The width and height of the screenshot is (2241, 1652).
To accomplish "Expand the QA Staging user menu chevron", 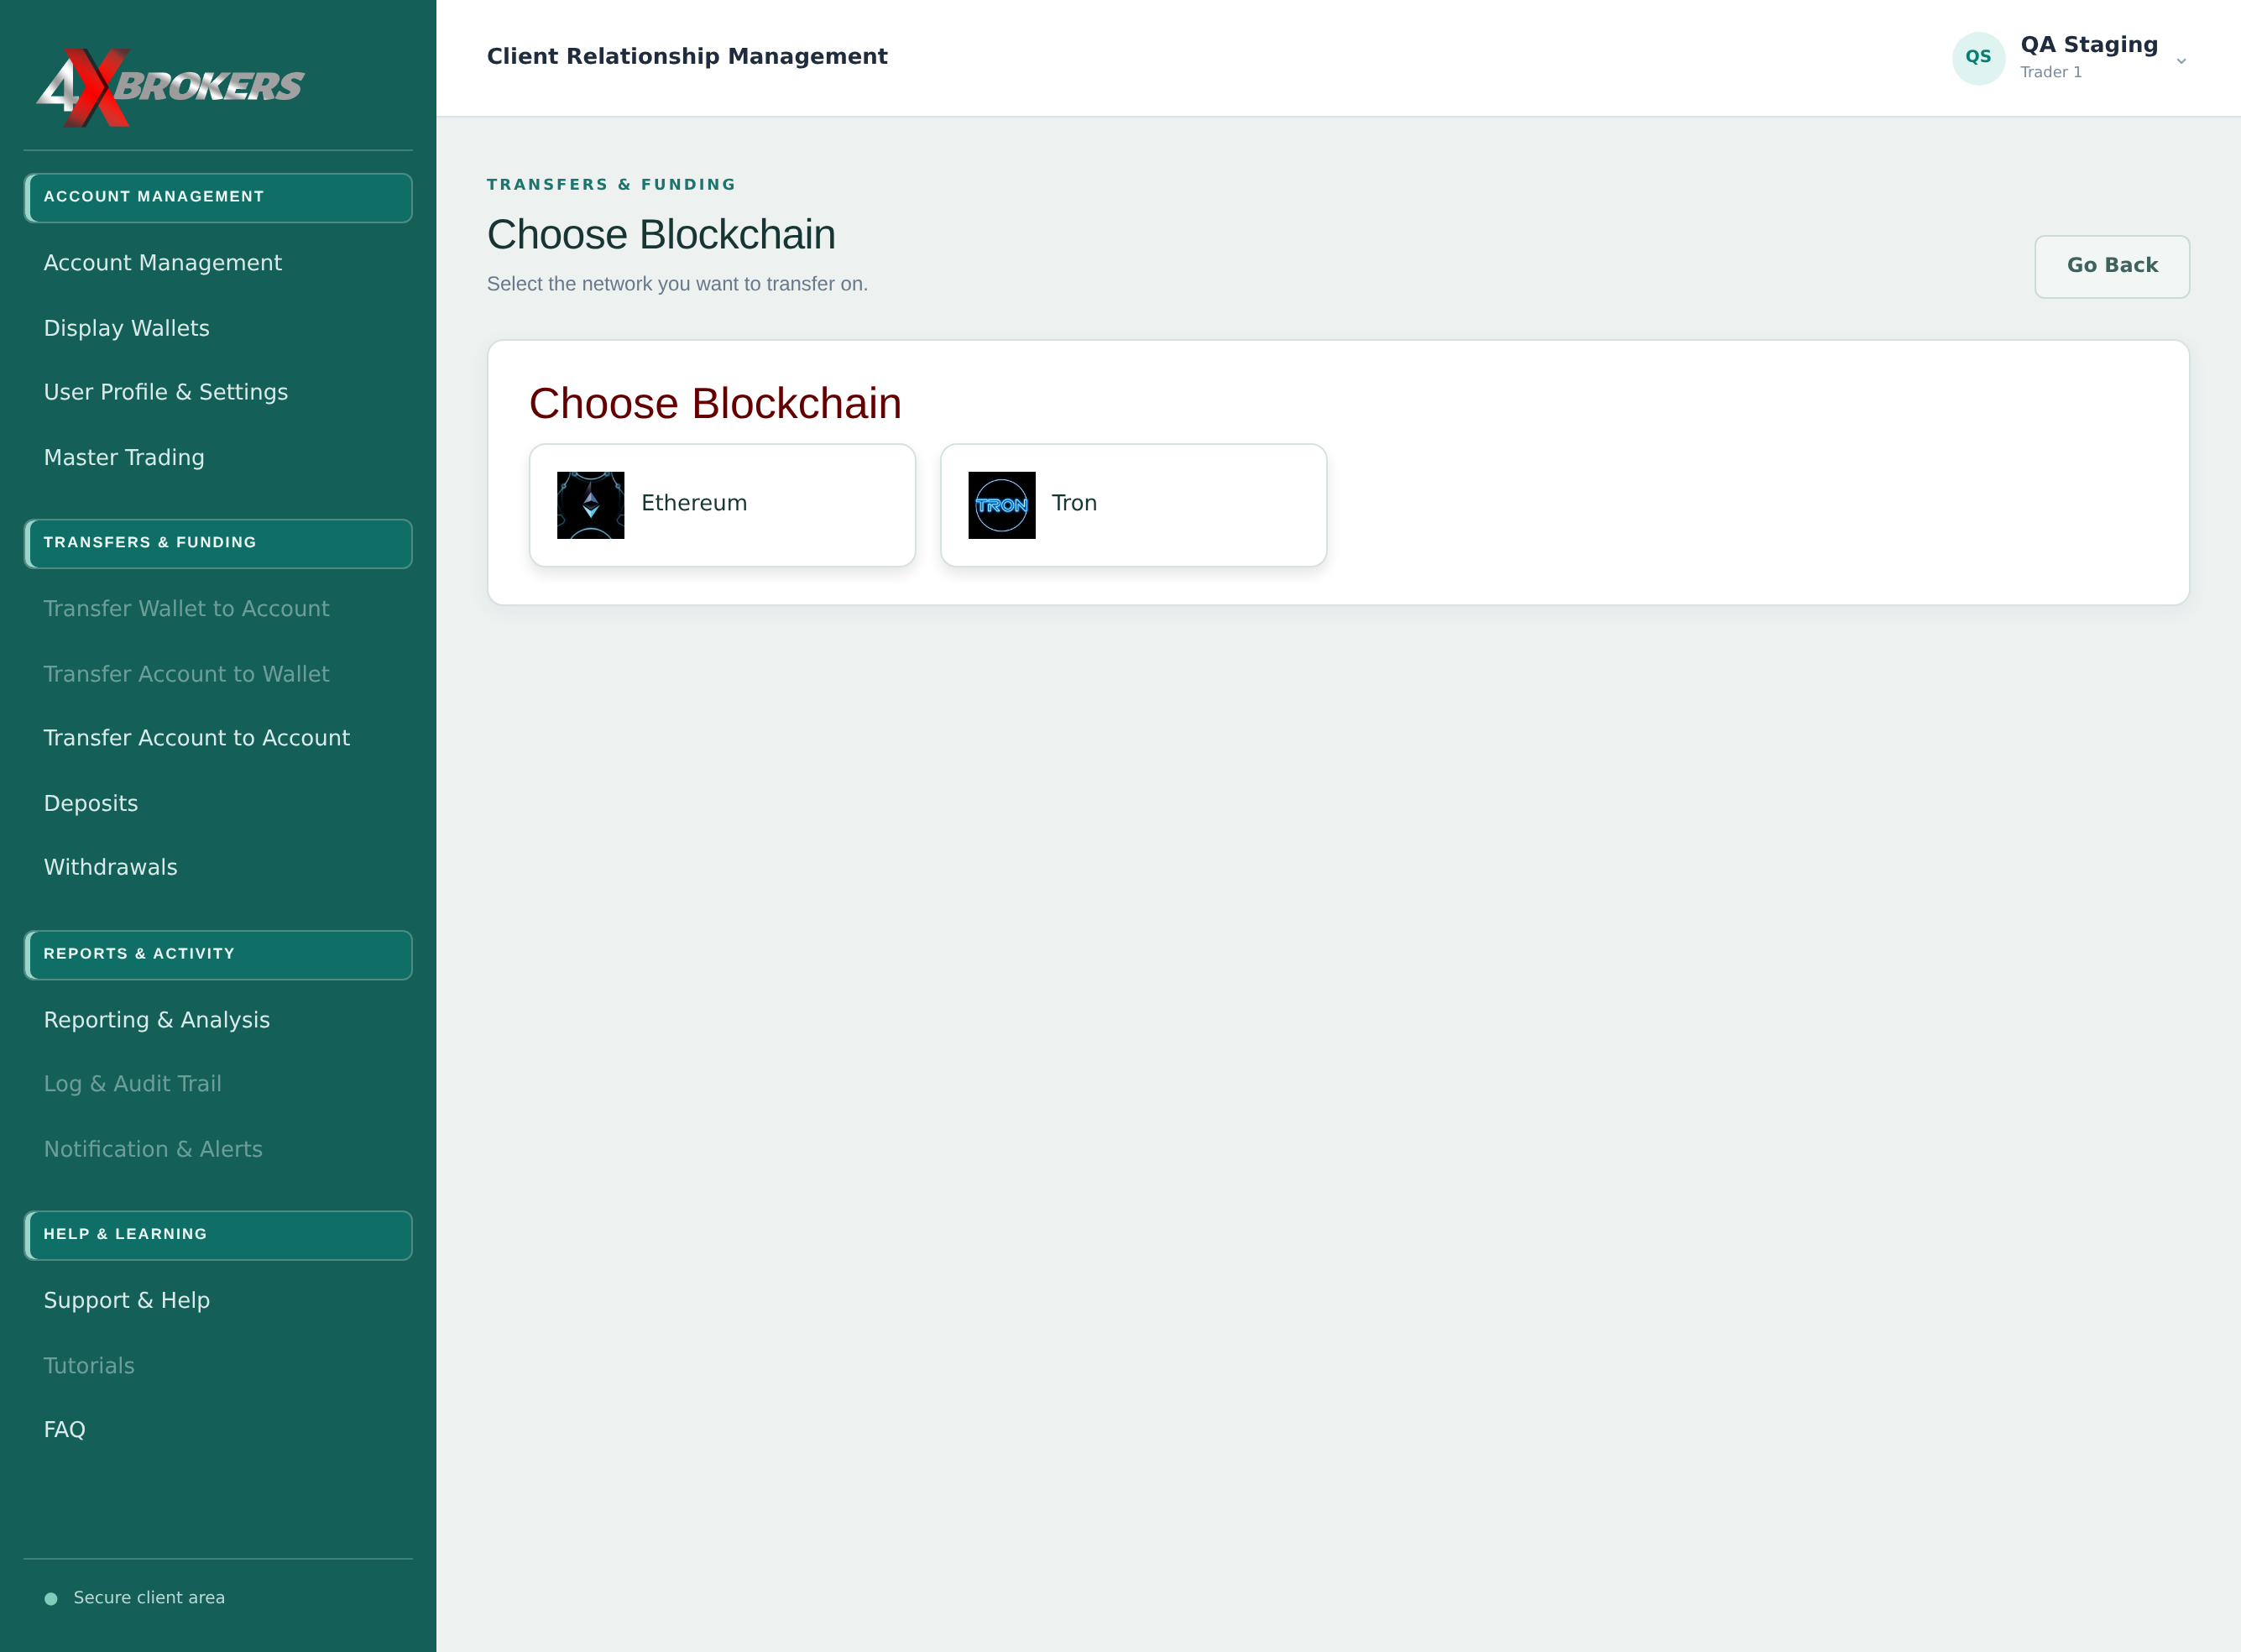I will pyautogui.click(x=2181, y=61).
